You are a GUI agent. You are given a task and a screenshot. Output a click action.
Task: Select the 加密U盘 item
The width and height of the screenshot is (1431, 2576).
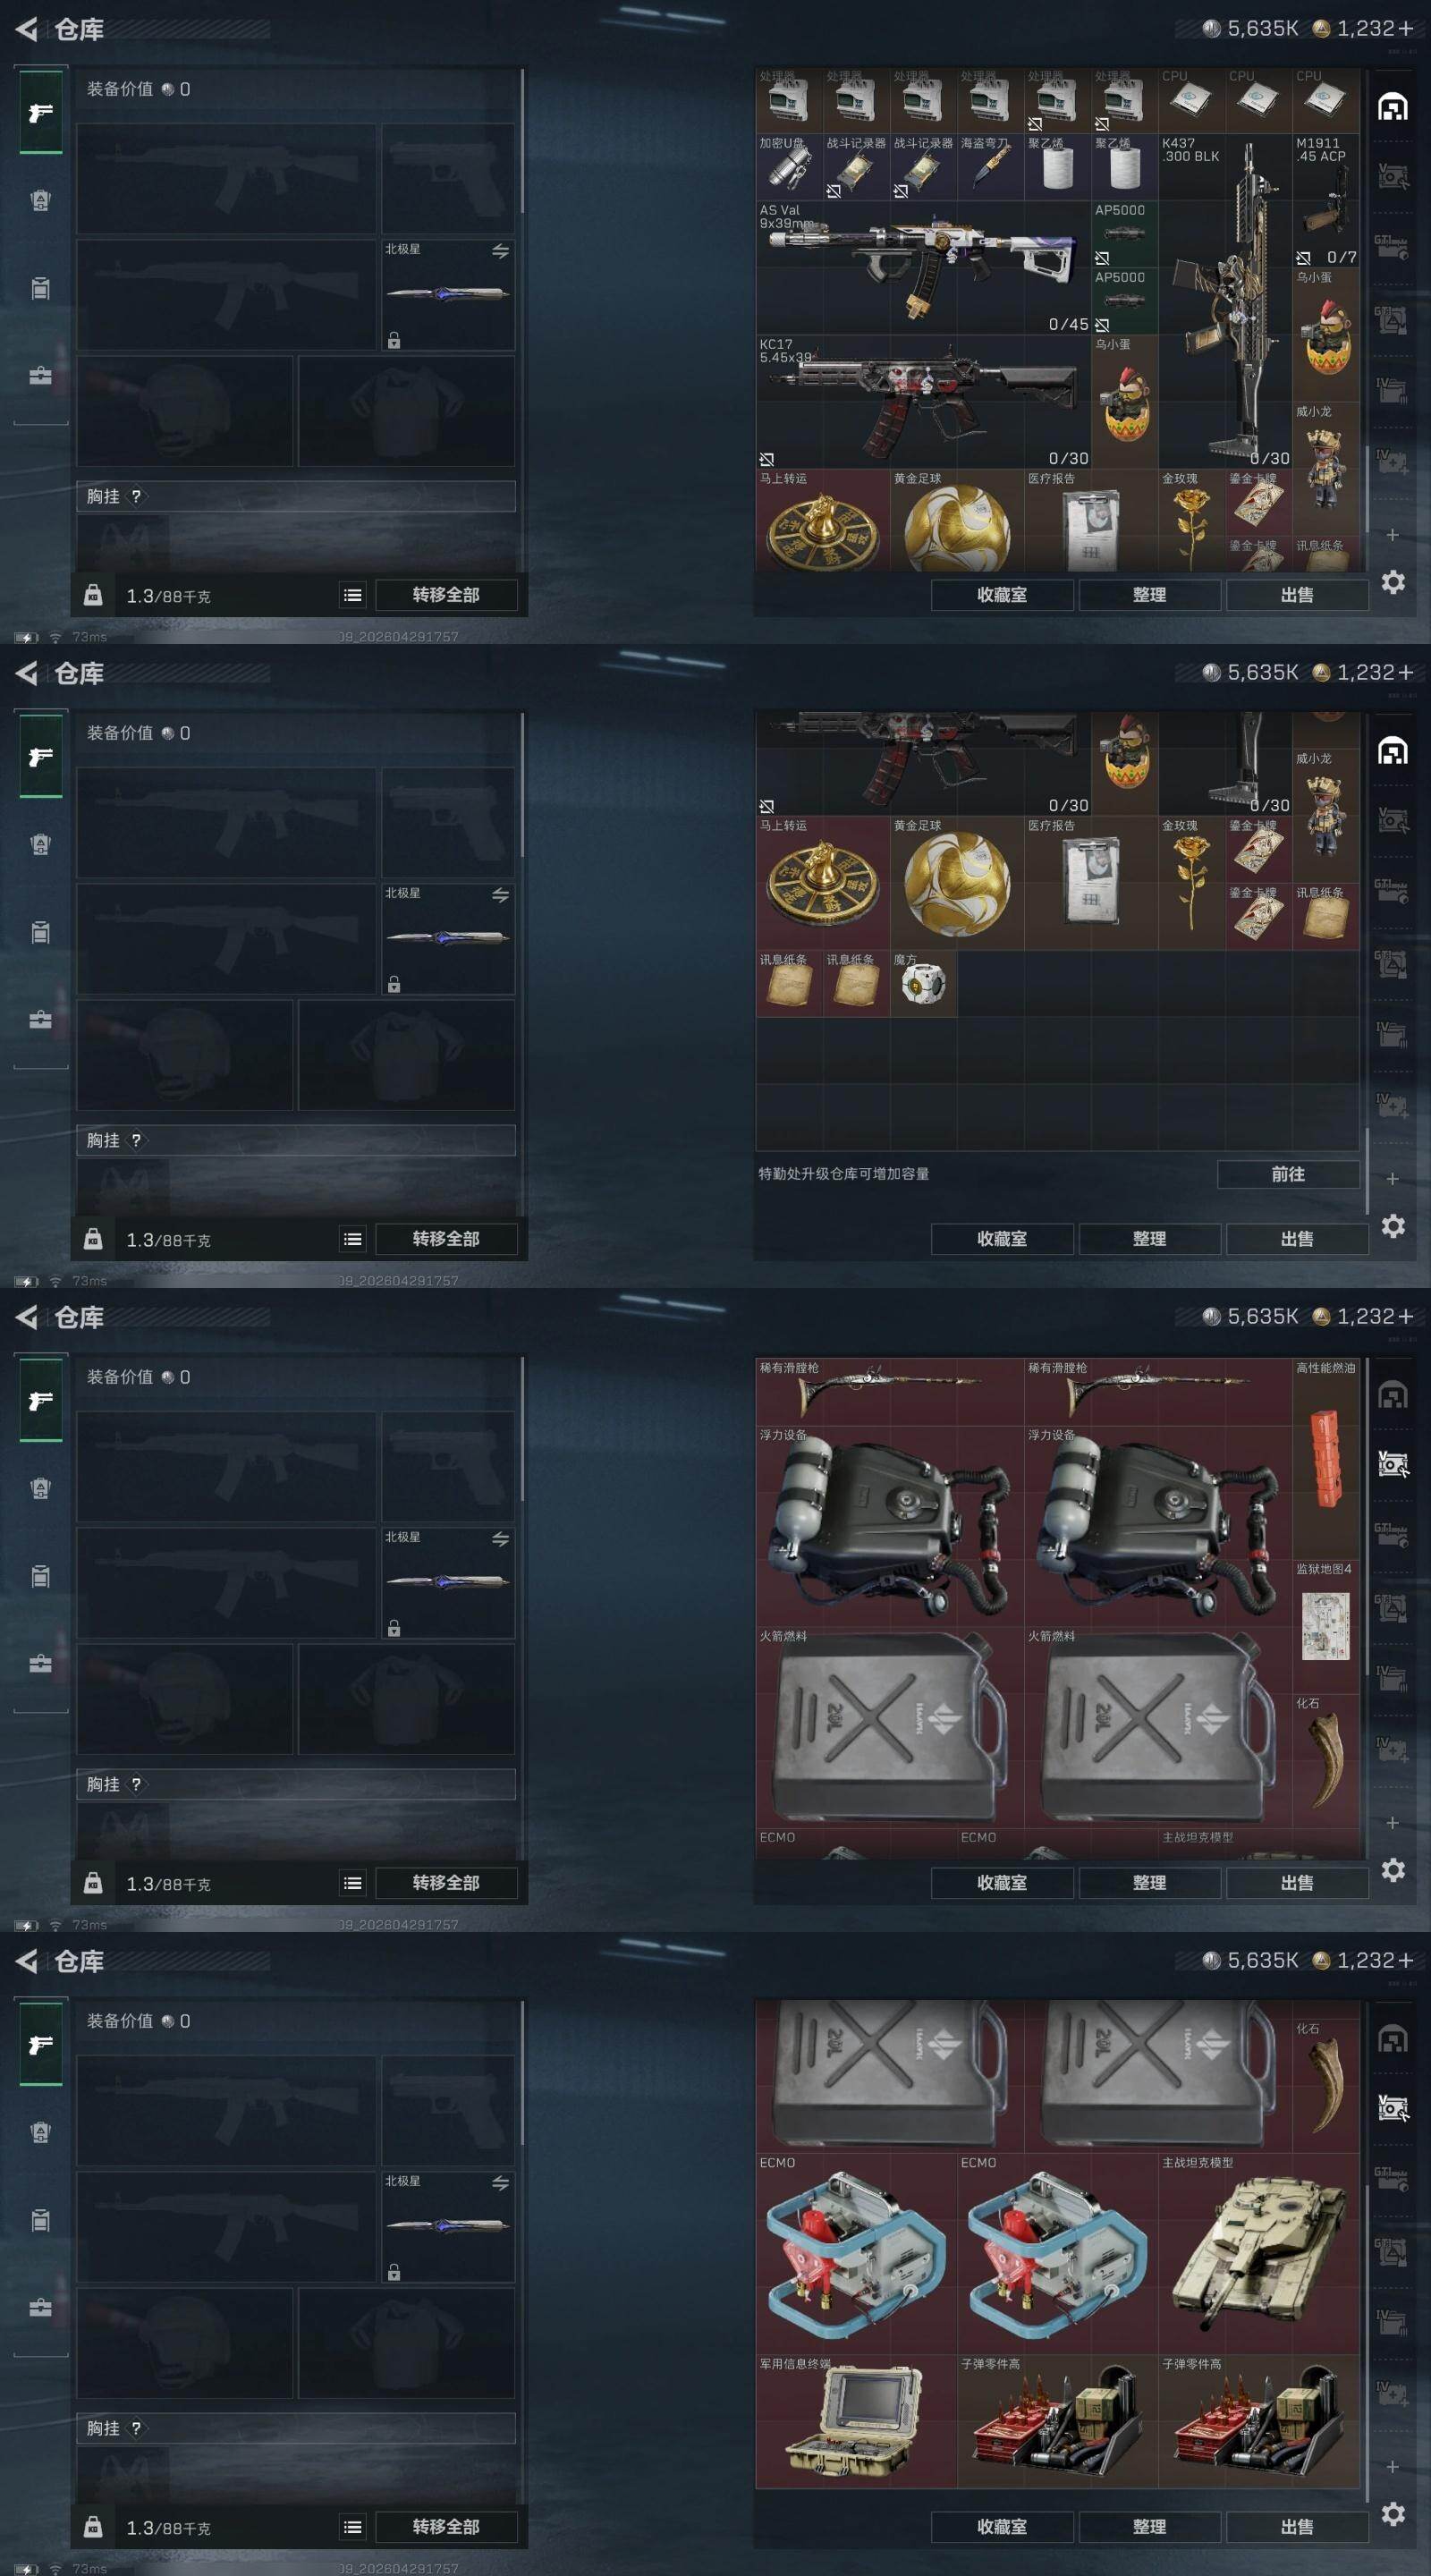[x=789, y=168]
